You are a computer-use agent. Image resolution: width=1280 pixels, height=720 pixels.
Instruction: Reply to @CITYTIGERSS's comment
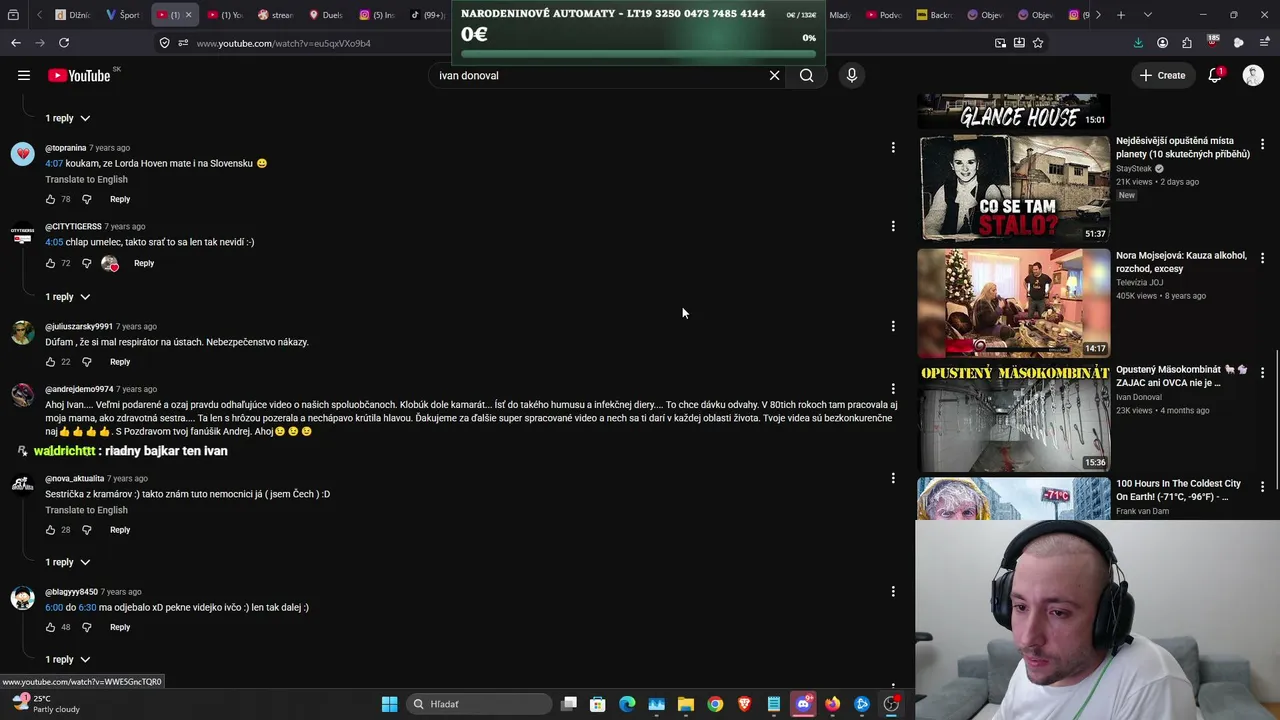click(x=144, y=263)
